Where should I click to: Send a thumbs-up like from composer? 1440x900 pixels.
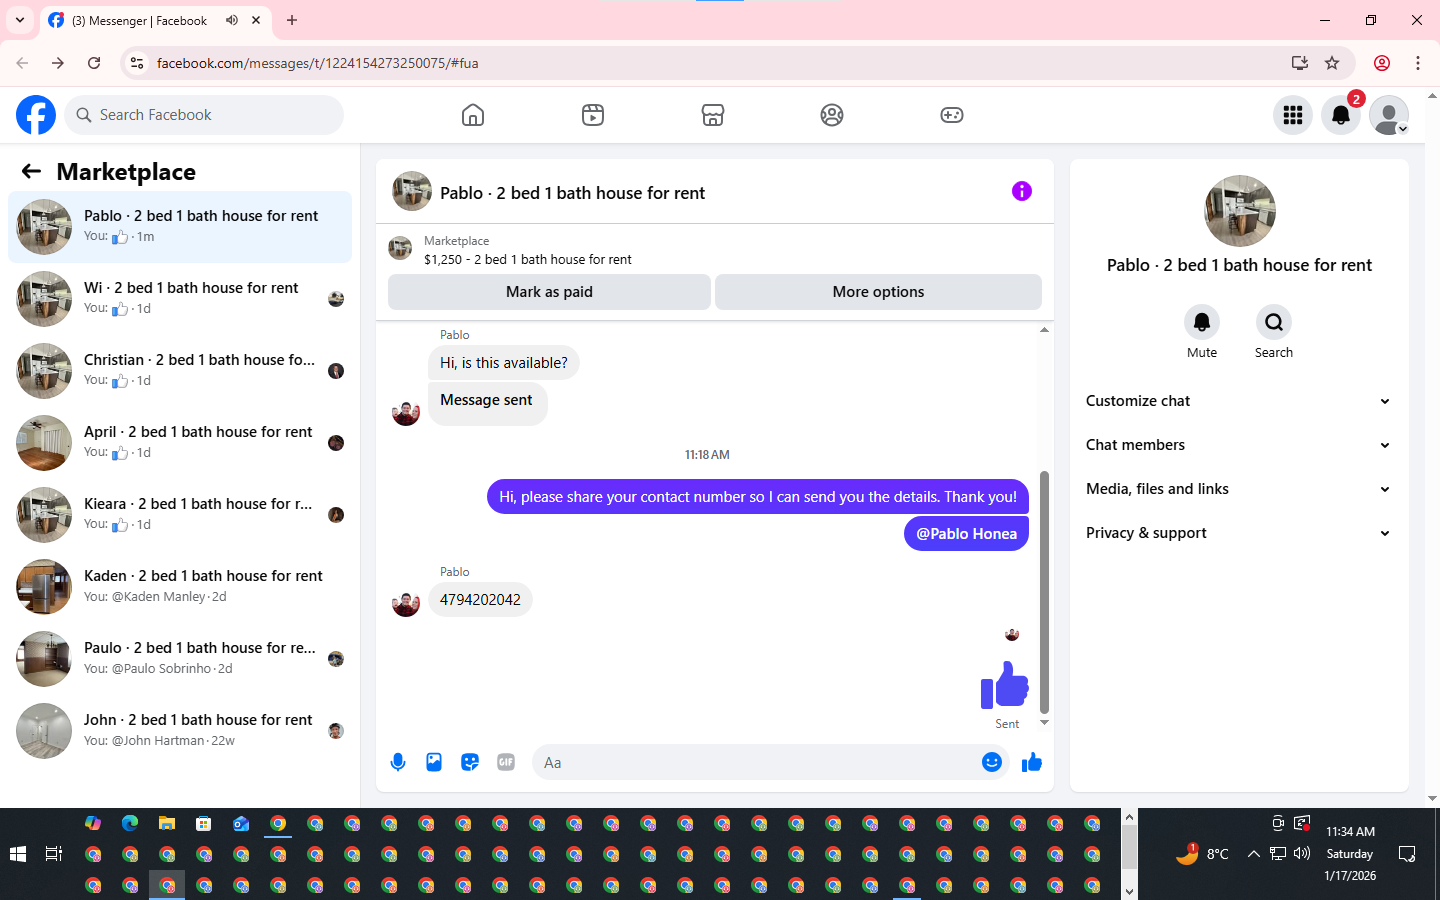(x=1032, y=762)
